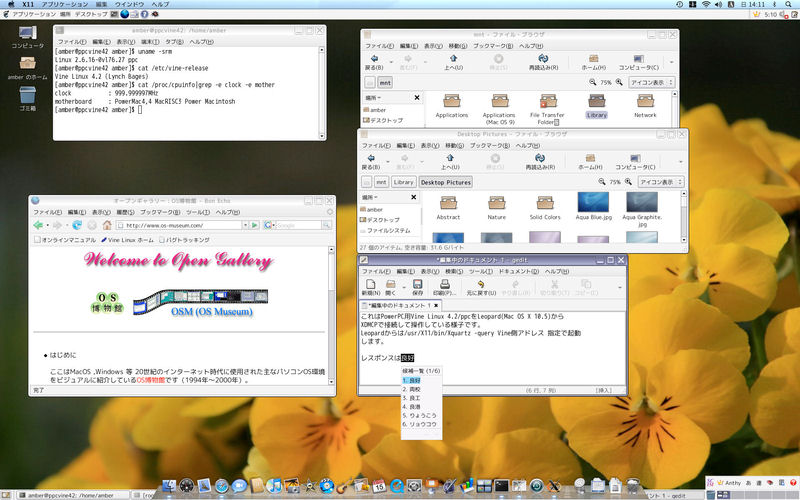This screenshot has width=800, height=500.
Task: Click Save icon in gedit toolbar
Action: click(417, 288)
